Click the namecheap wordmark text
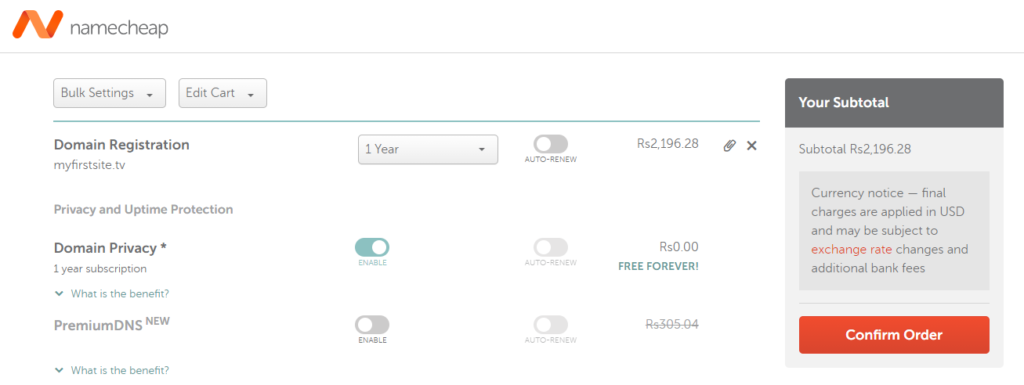Screen dimensions: 1024x385 (118, 28)
